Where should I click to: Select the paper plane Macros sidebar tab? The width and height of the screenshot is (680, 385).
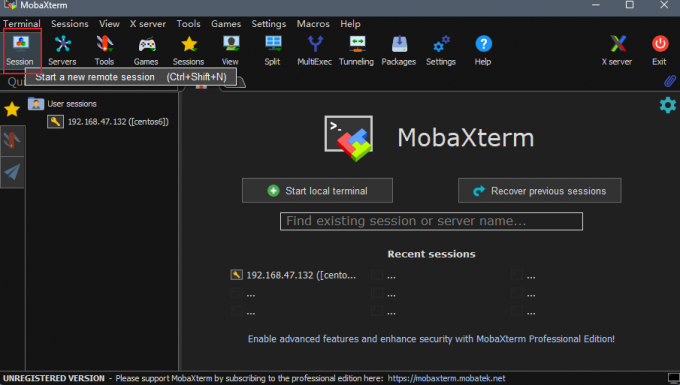tap(12, 172)
